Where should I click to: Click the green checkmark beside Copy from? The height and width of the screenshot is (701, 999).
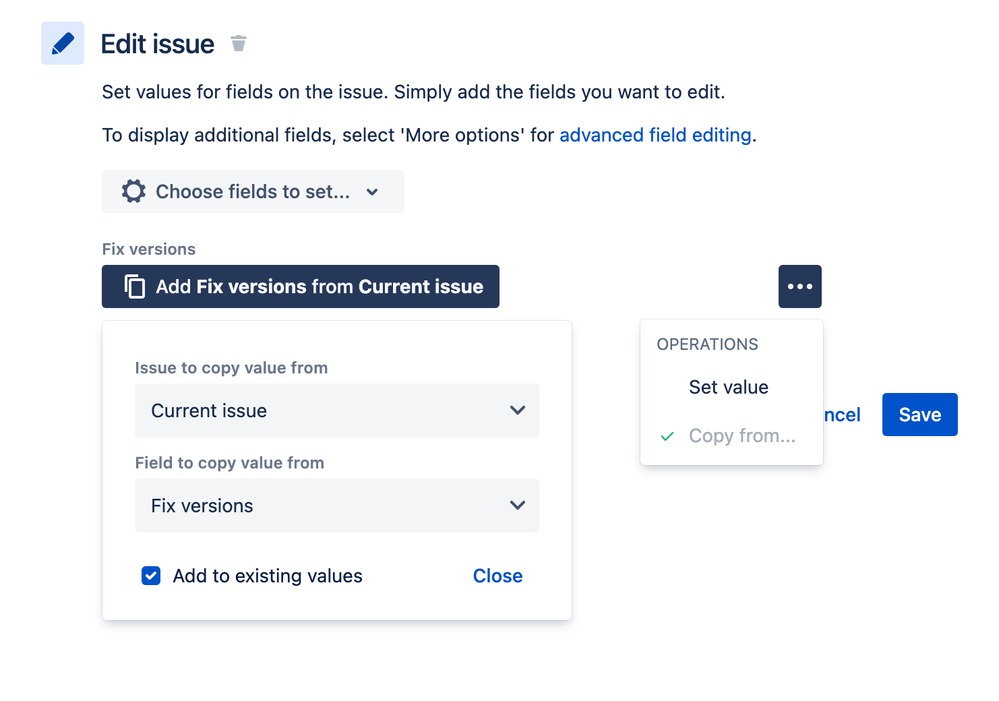coord(667,437)
